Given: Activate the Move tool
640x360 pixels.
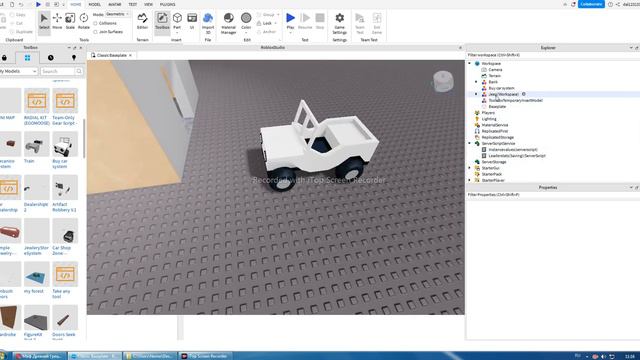Looking at the screenshot, I should coord(57,22).
